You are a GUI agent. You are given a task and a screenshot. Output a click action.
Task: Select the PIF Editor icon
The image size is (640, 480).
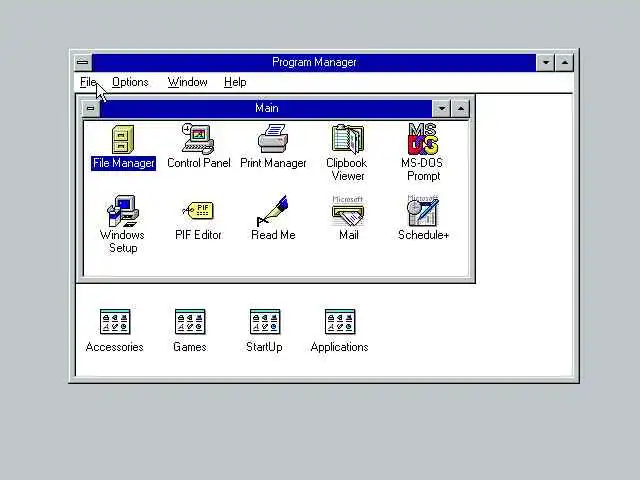[x=198, y=211]
